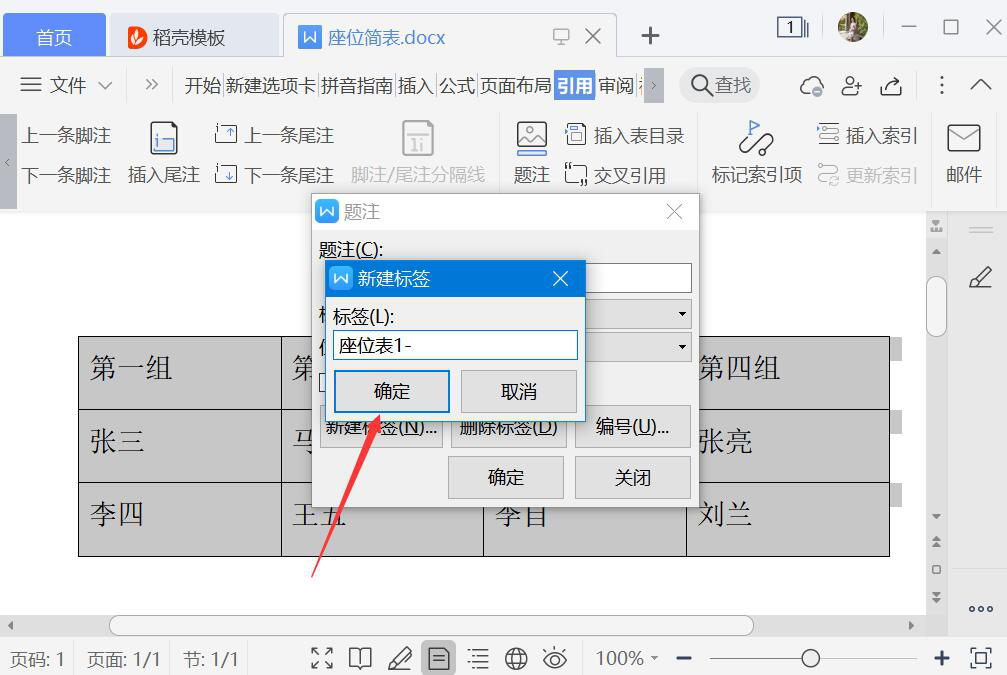This screenshot has width=1007, height=675.
Task: Go to 上一条尾注
Action: [274, 135]
